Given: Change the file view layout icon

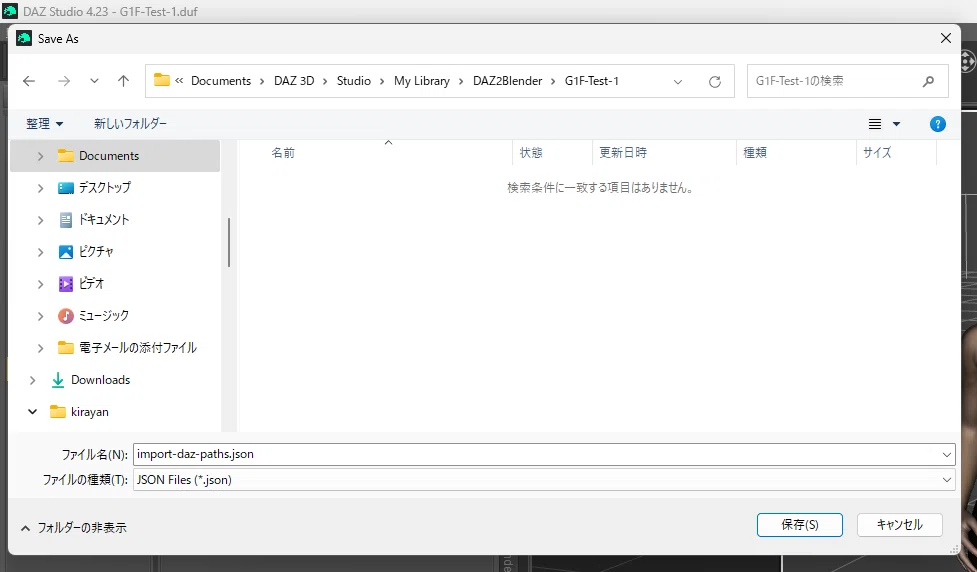Looking at the screenshot, I should pyautogui.click(x=875, y=124).
